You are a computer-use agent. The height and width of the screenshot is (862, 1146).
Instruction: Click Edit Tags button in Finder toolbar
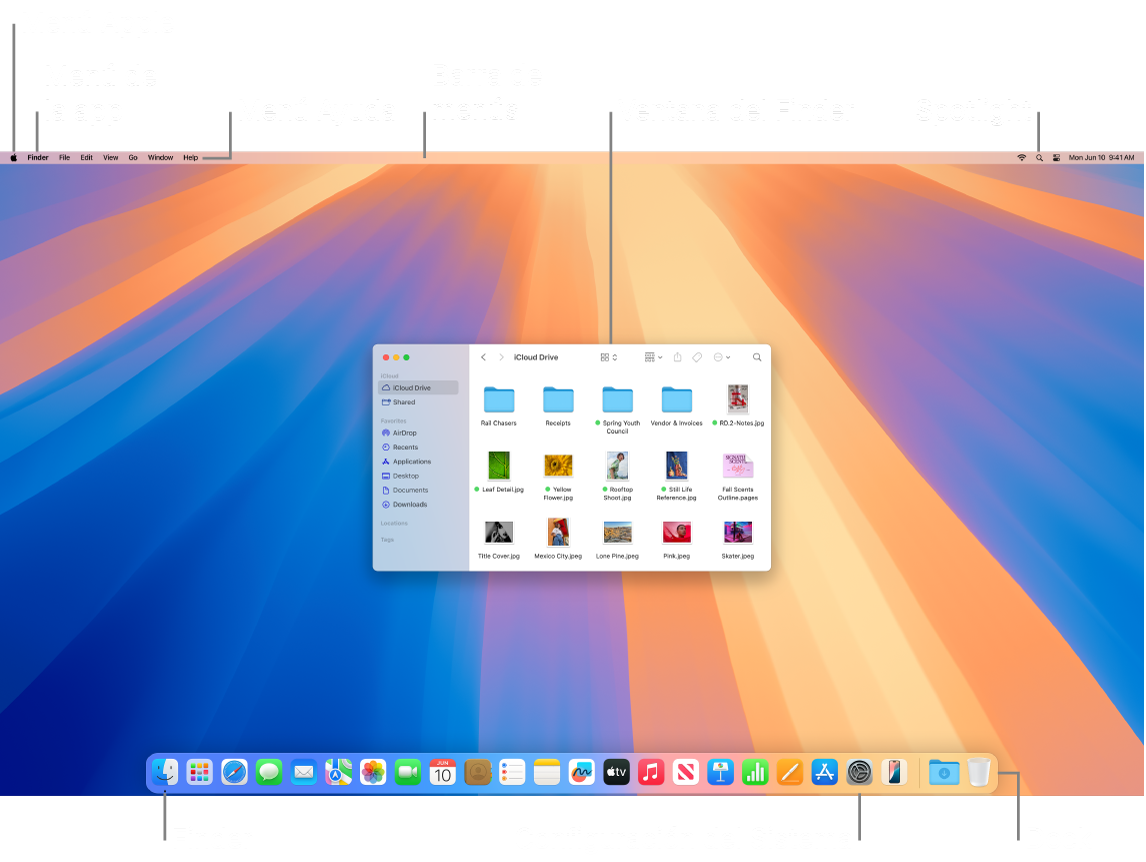(x=697, y=357)
